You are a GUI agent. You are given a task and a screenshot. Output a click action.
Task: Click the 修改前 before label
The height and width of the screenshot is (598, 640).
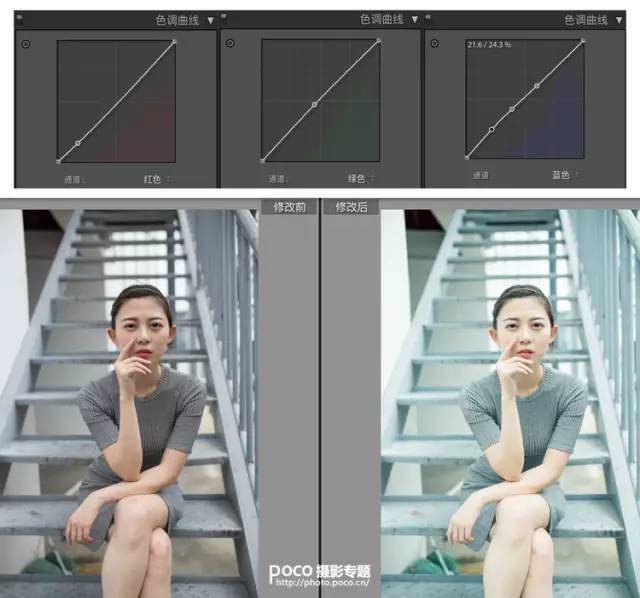289,207
